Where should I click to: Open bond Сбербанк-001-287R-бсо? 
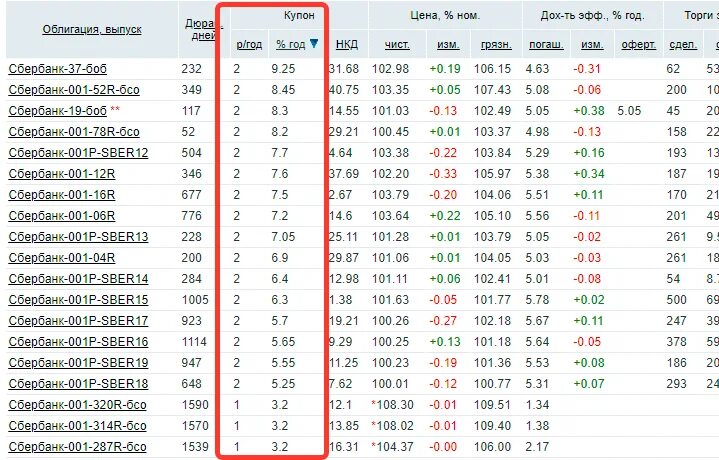pos(77,447)
